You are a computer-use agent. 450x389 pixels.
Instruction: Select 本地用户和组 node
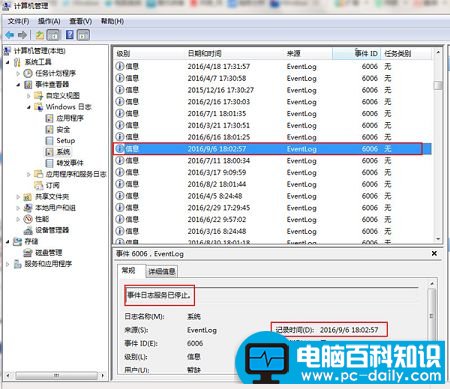tap(55, 208)
